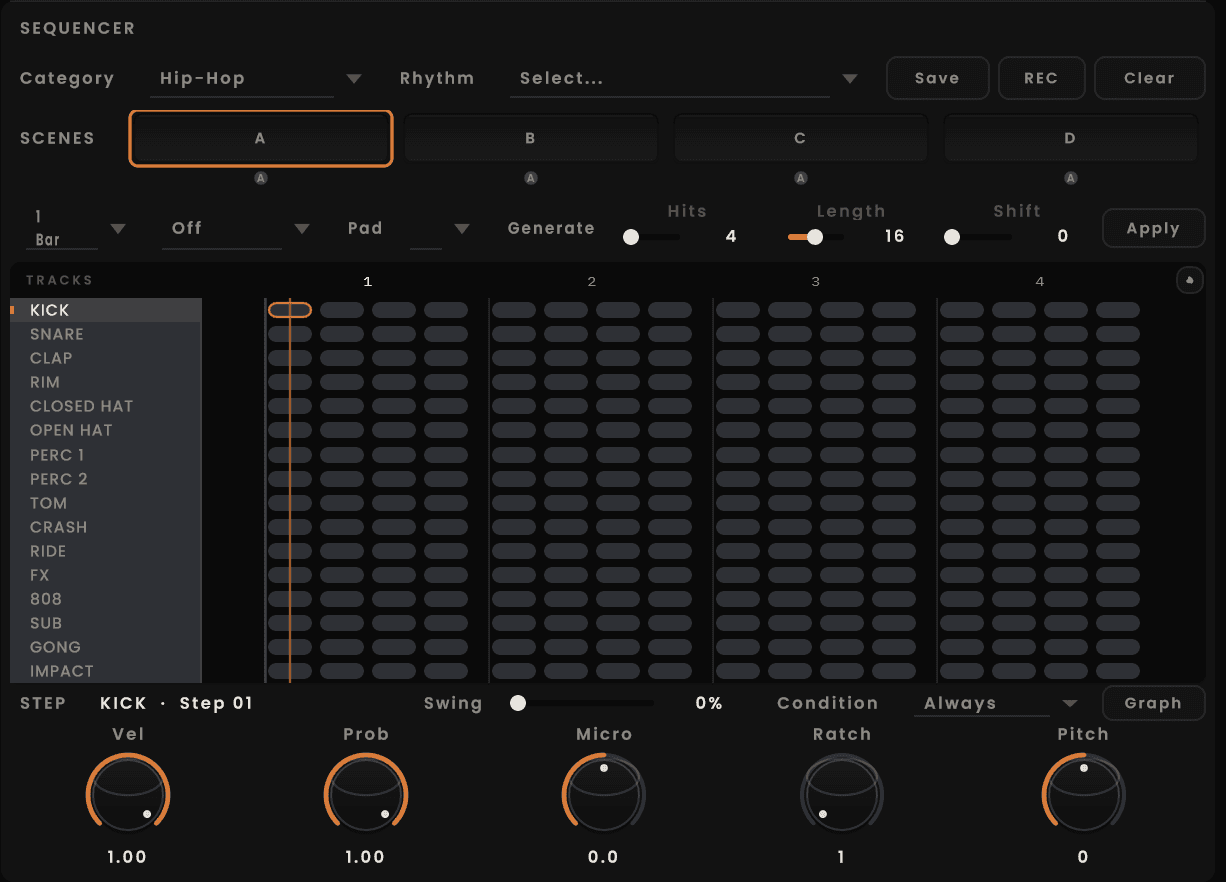1226x882 pixels.
Task: Expand the Off dropdown arrow
Action: [302, 229]
